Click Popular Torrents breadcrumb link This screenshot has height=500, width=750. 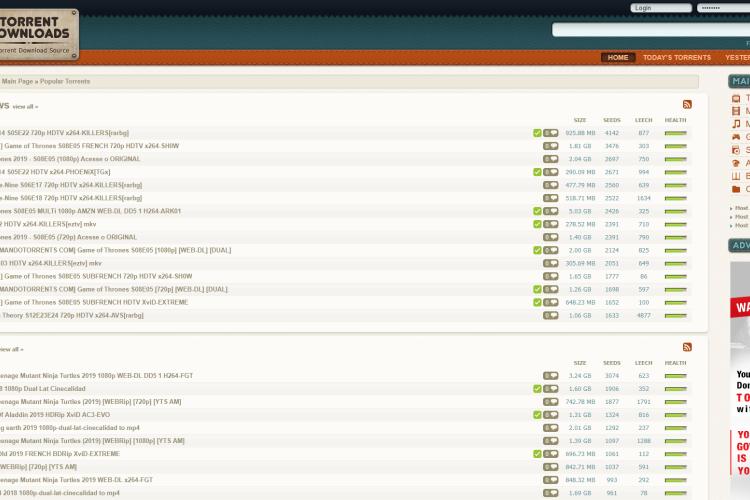65,81
